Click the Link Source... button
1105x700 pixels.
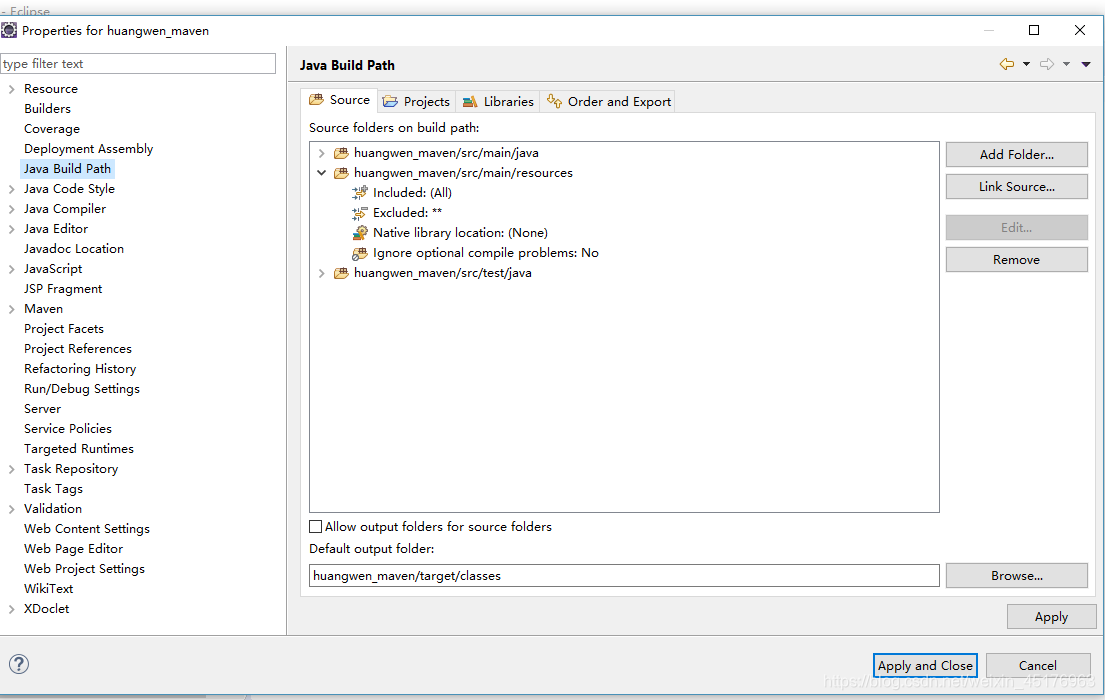coord(1016,187)
